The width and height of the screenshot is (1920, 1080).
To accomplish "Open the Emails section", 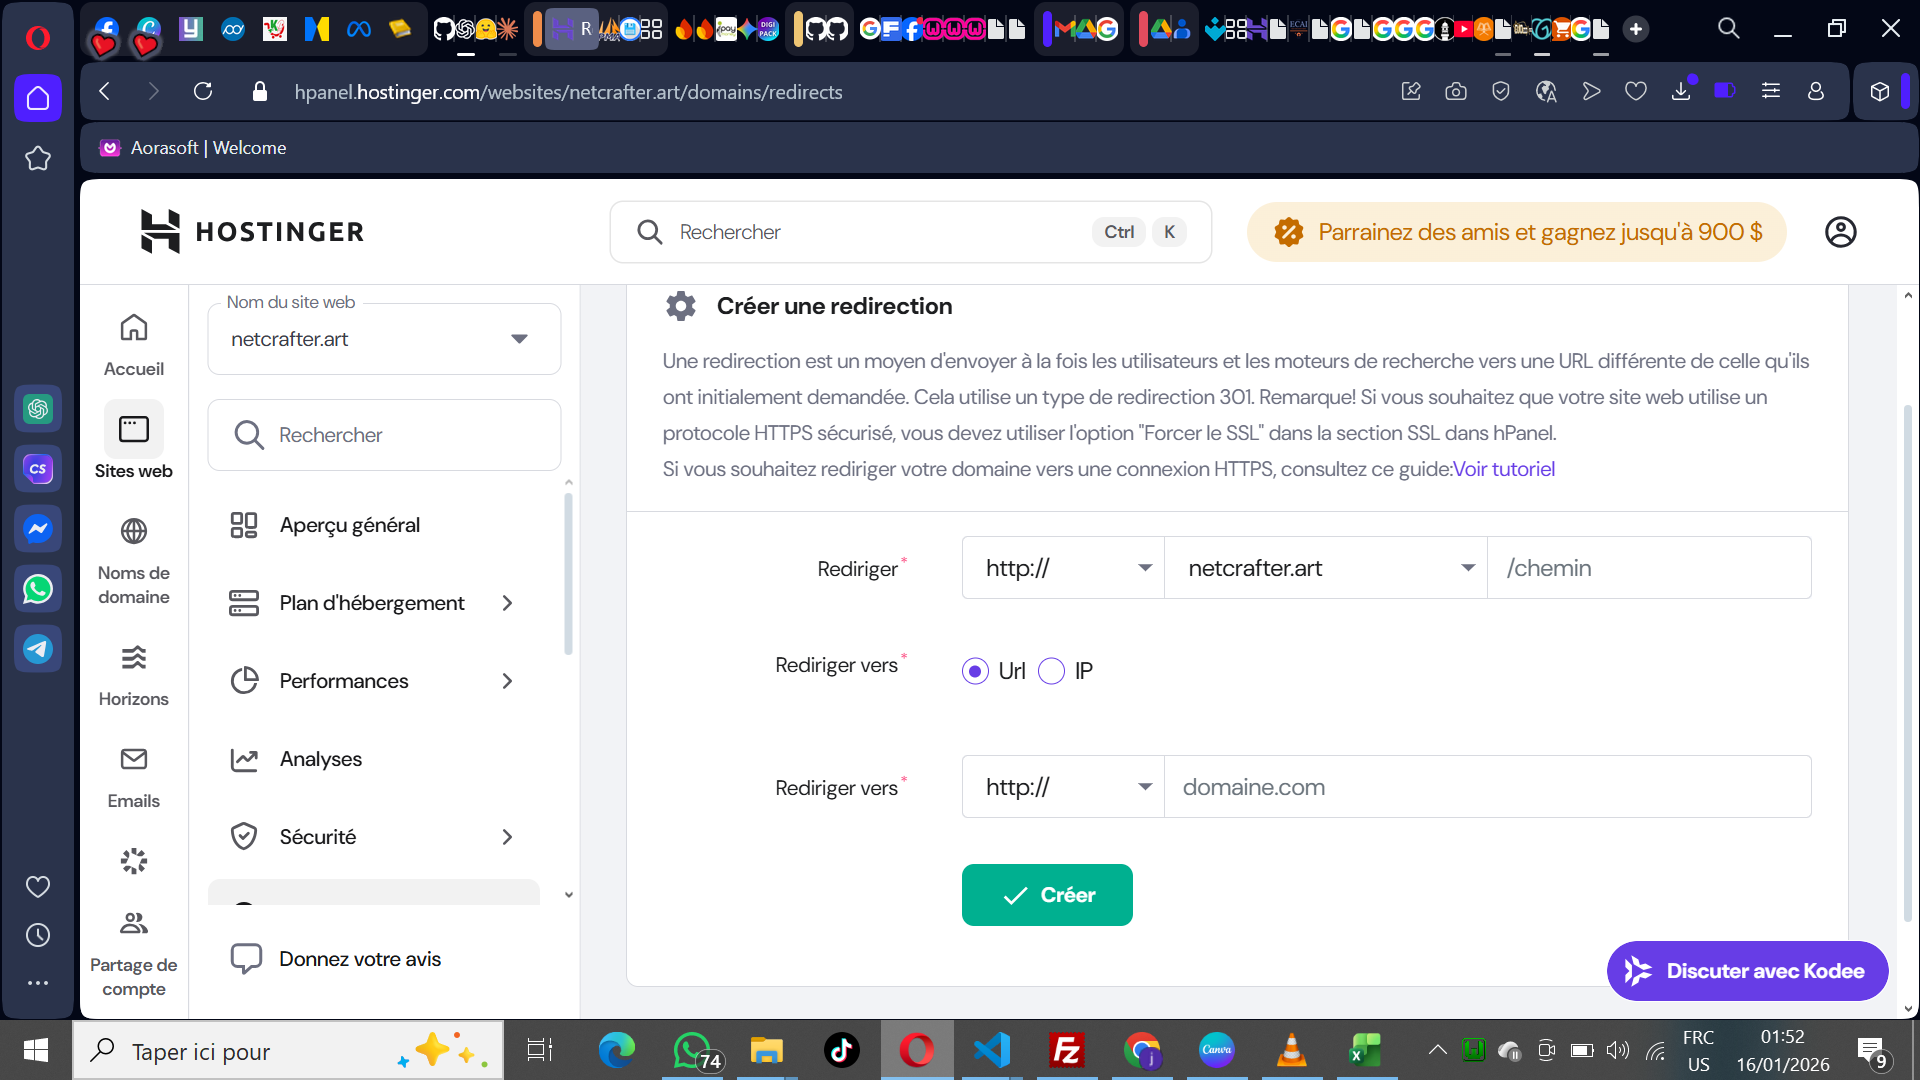I will pyautogui.click(x=134, y=777).
